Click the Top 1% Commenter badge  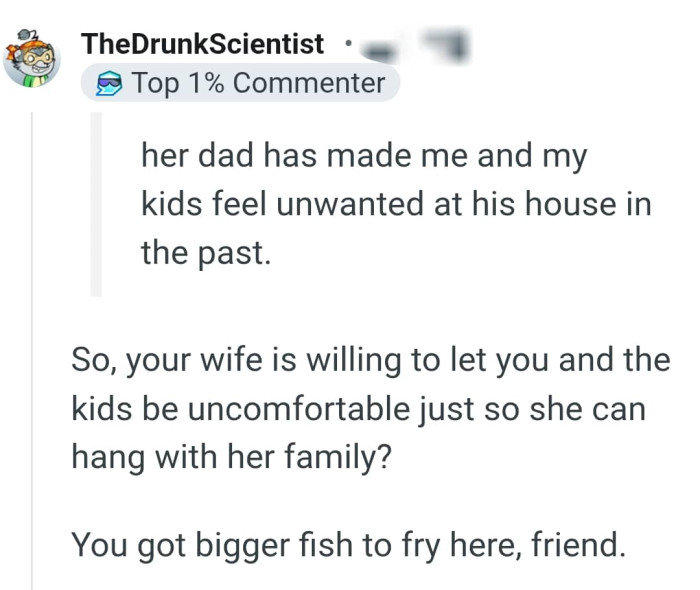point(240,84)
